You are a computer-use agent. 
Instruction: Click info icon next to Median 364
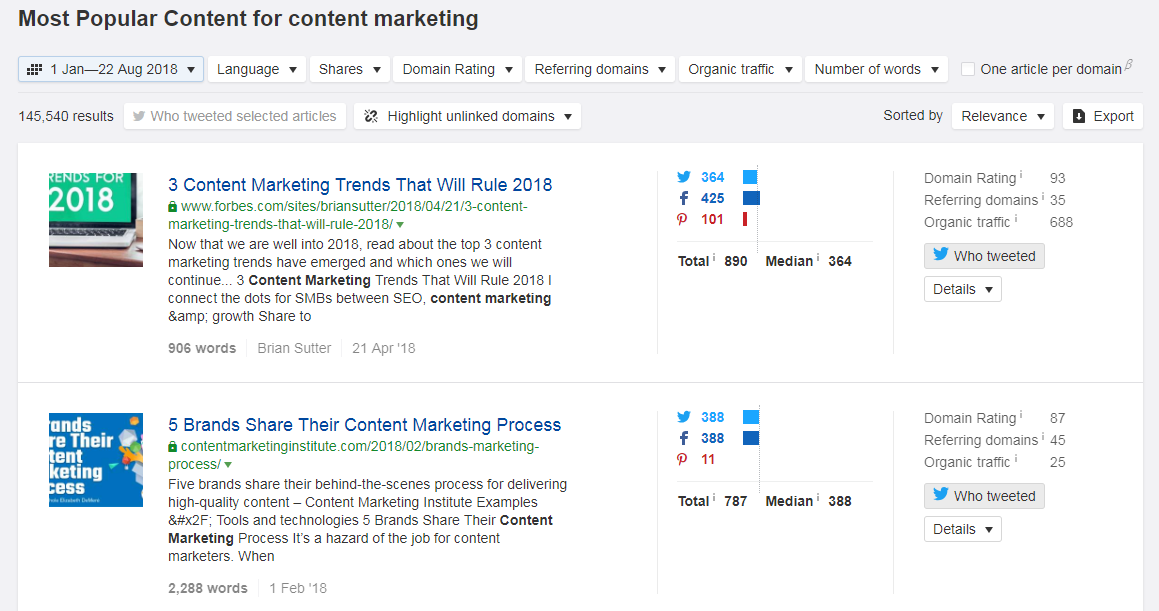tap(818, 258)
